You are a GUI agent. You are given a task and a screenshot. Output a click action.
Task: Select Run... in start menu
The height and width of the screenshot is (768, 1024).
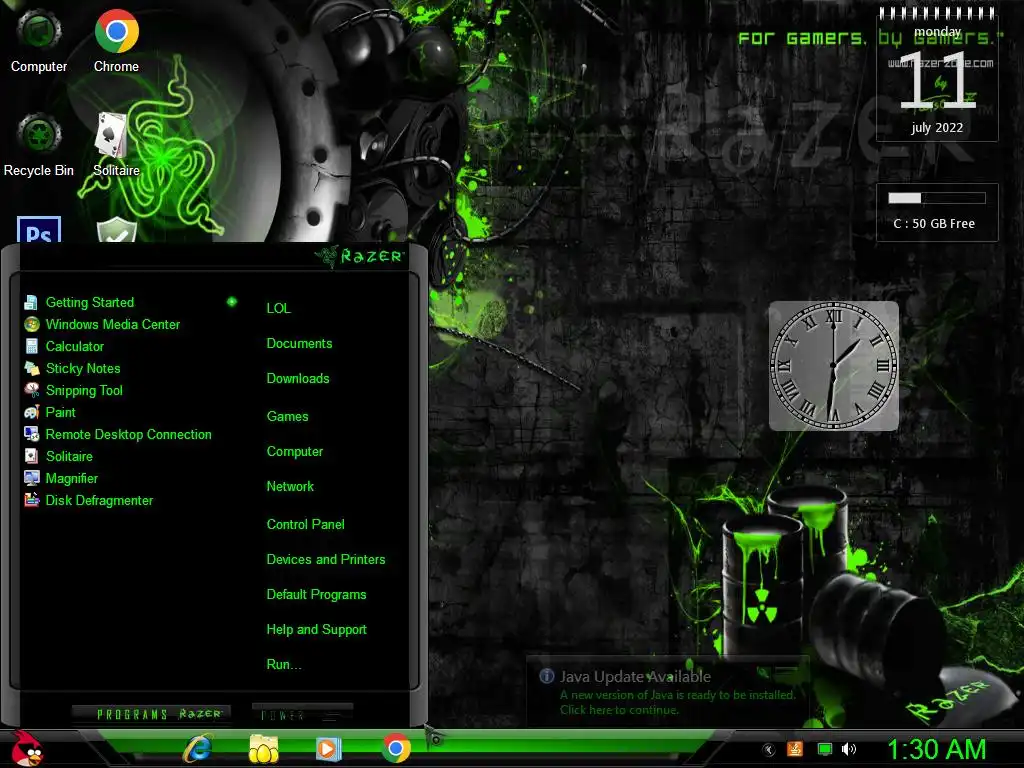click(284, 664)
